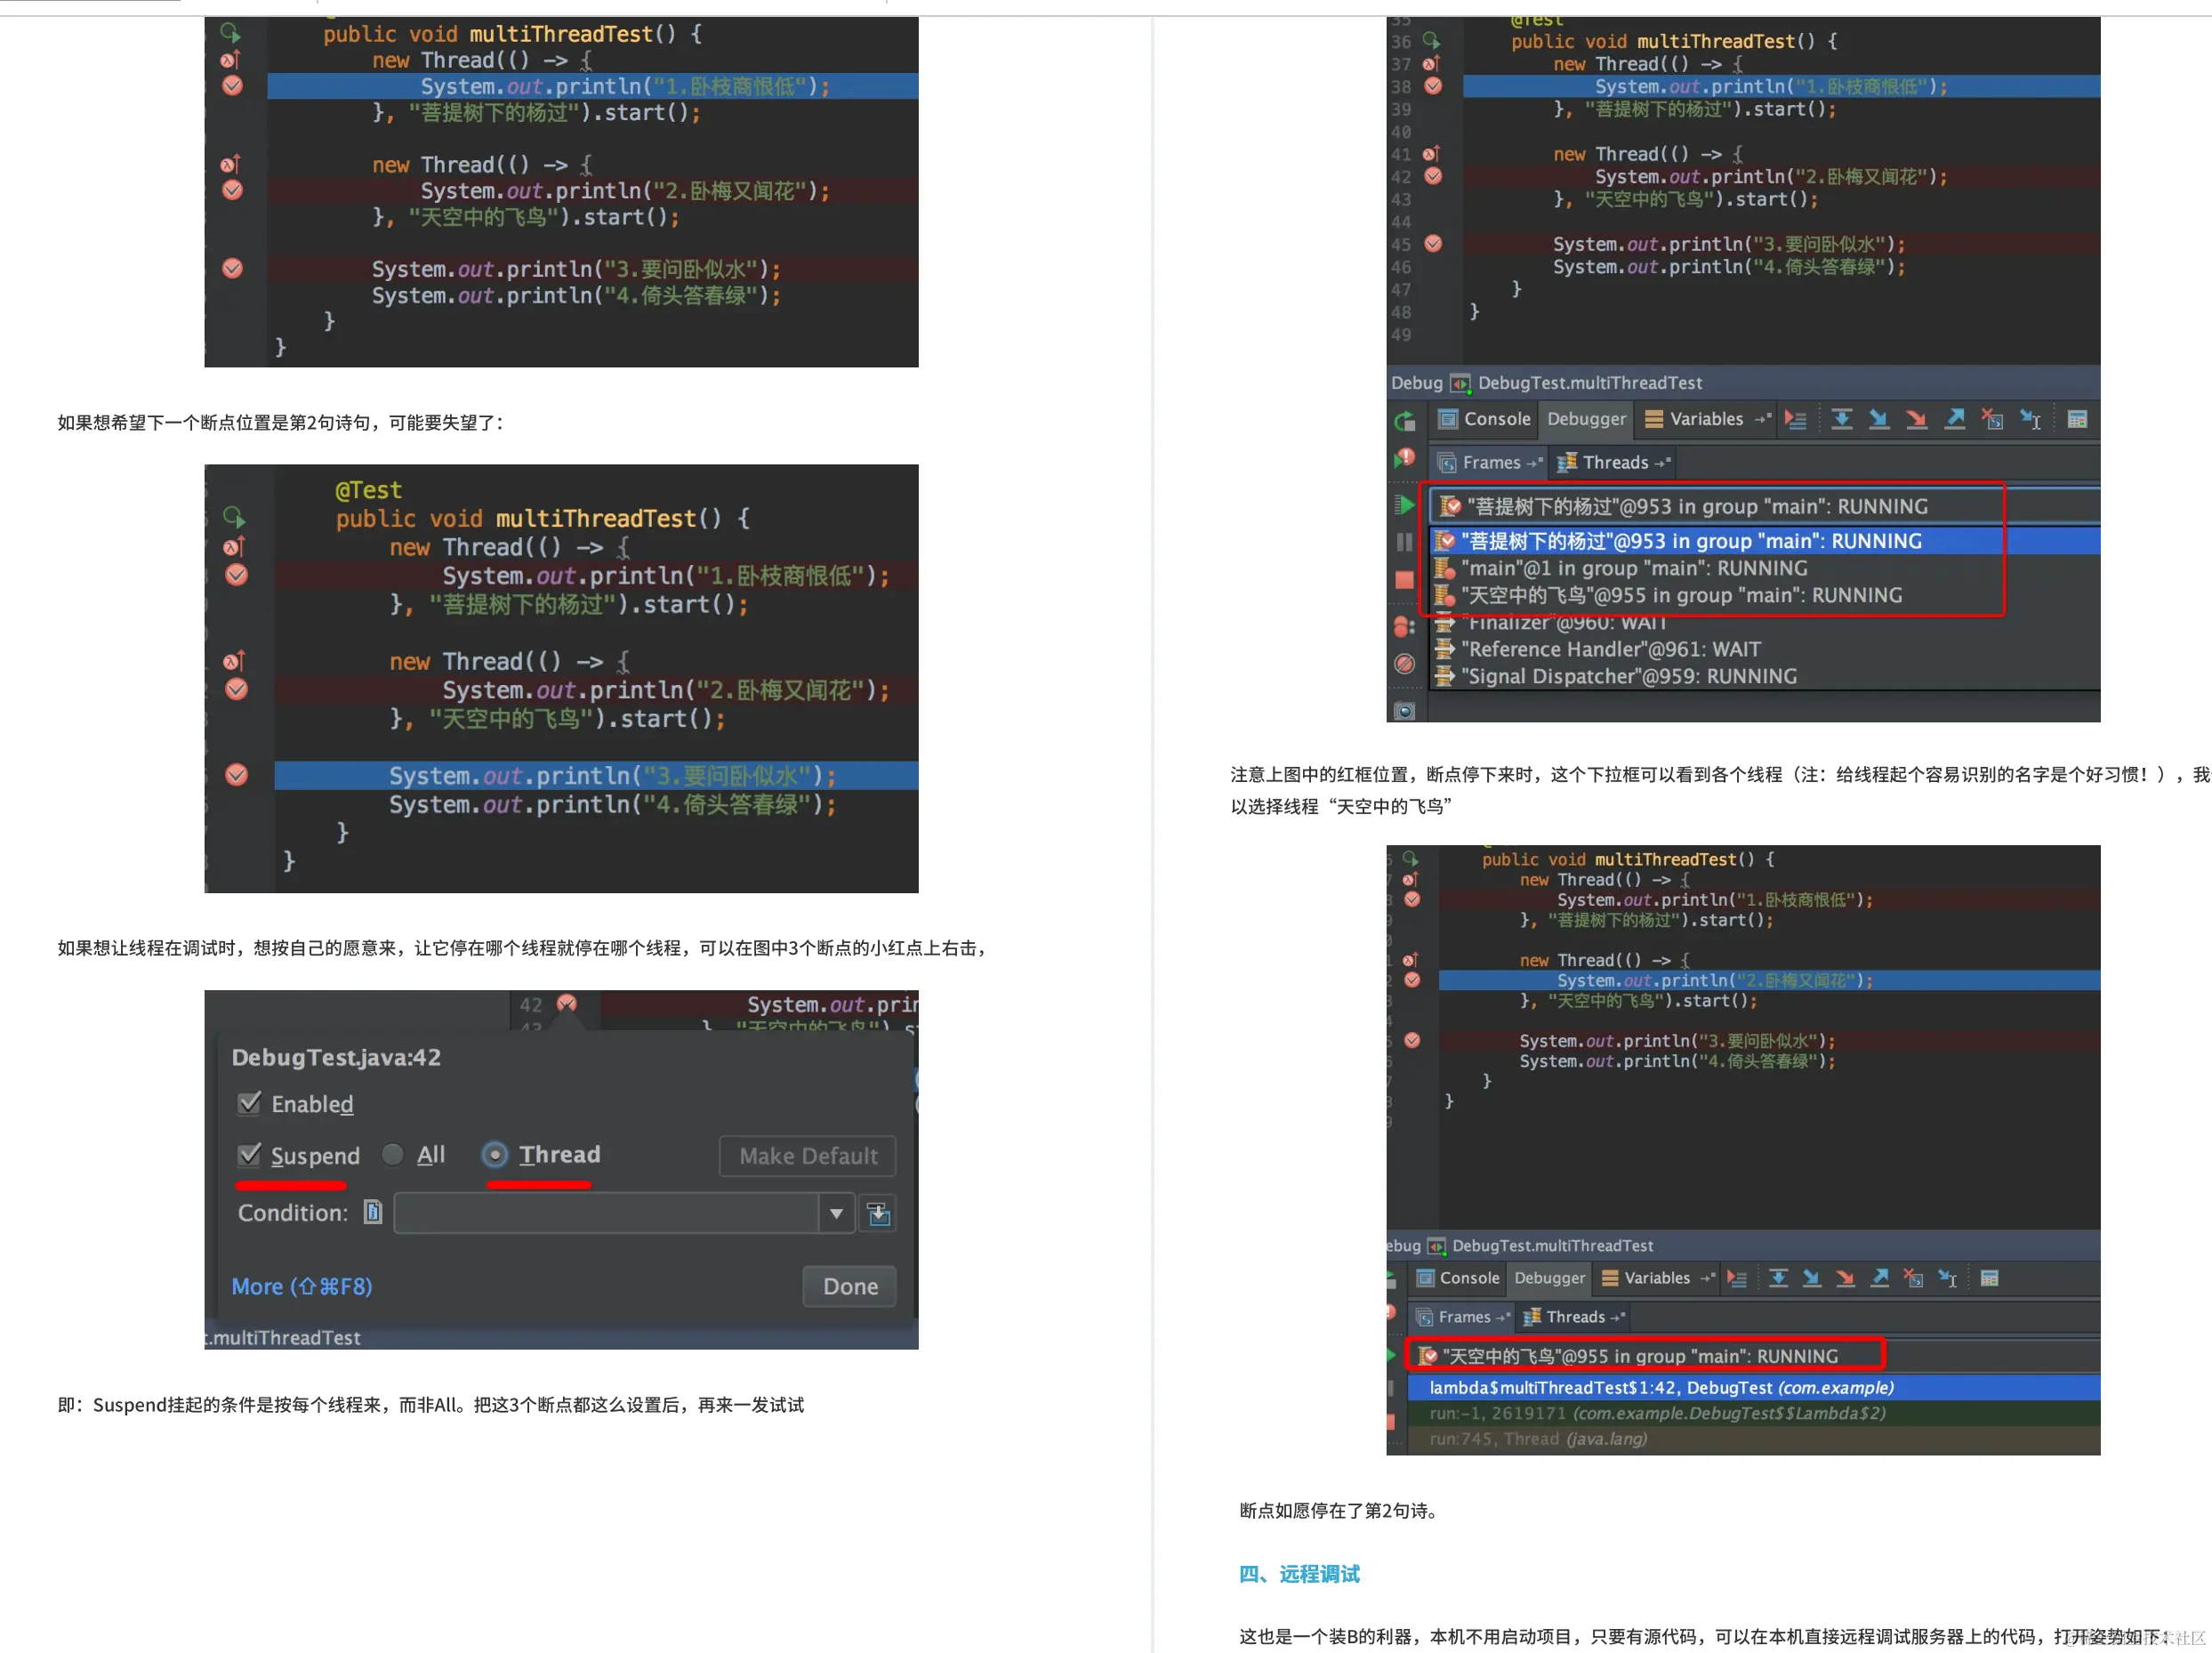
Task: Click the More (⇧⌘F8) link
Action: click(x=302, y=1286)
